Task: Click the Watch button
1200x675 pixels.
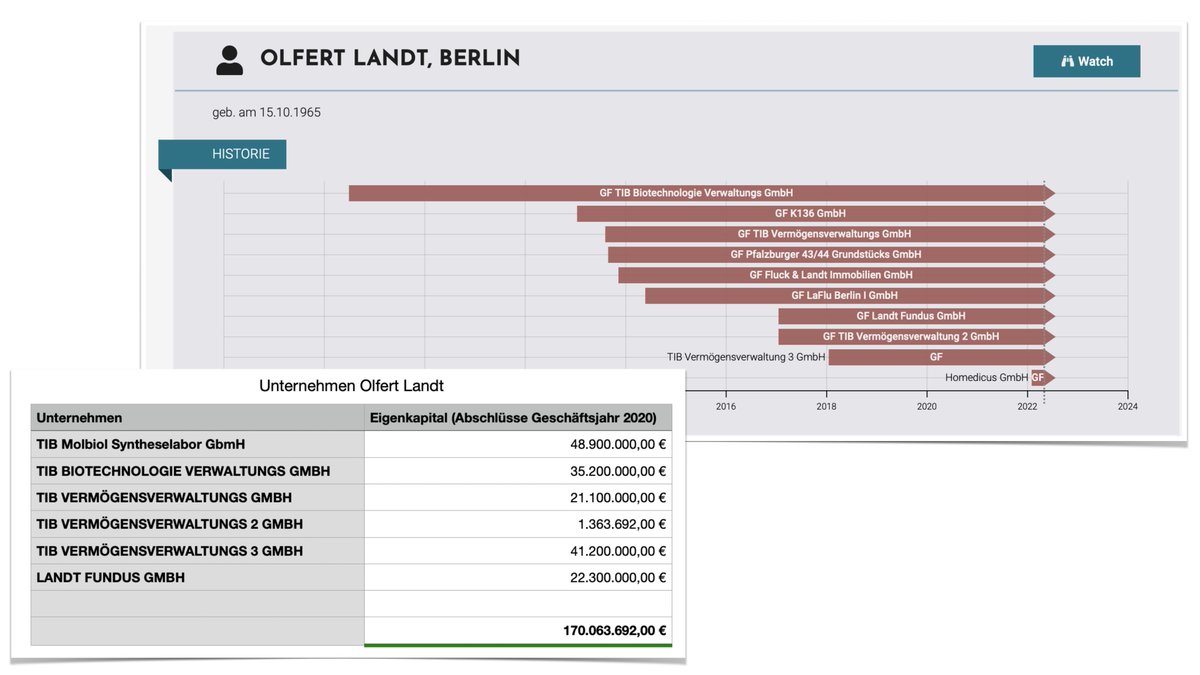Action: click(1086, 61)
